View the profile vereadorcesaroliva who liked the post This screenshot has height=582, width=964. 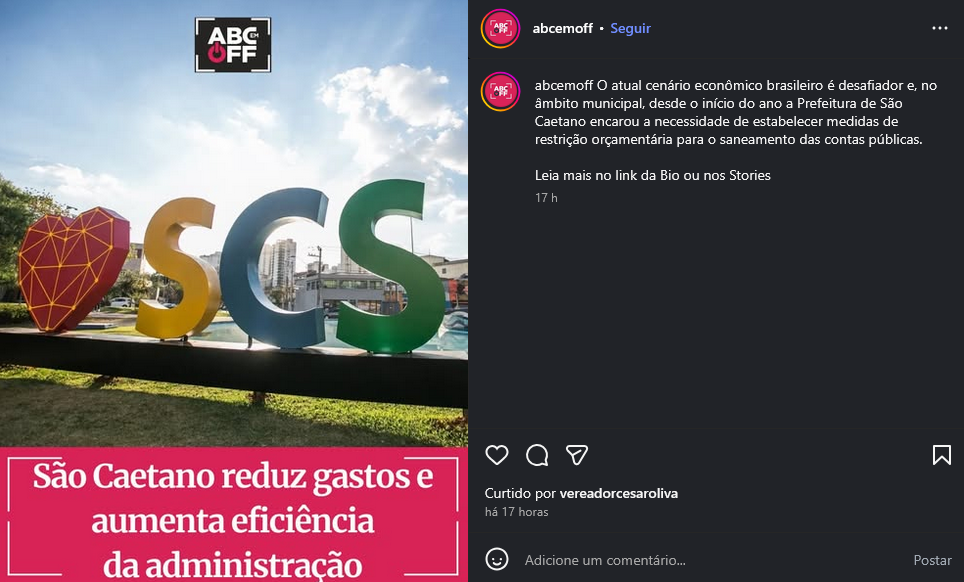pos(618,493)
